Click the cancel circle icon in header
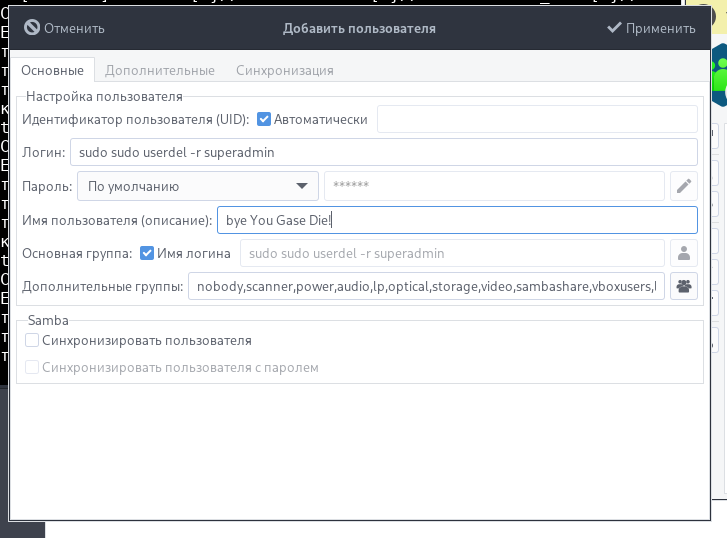 [x=31, y=28]
